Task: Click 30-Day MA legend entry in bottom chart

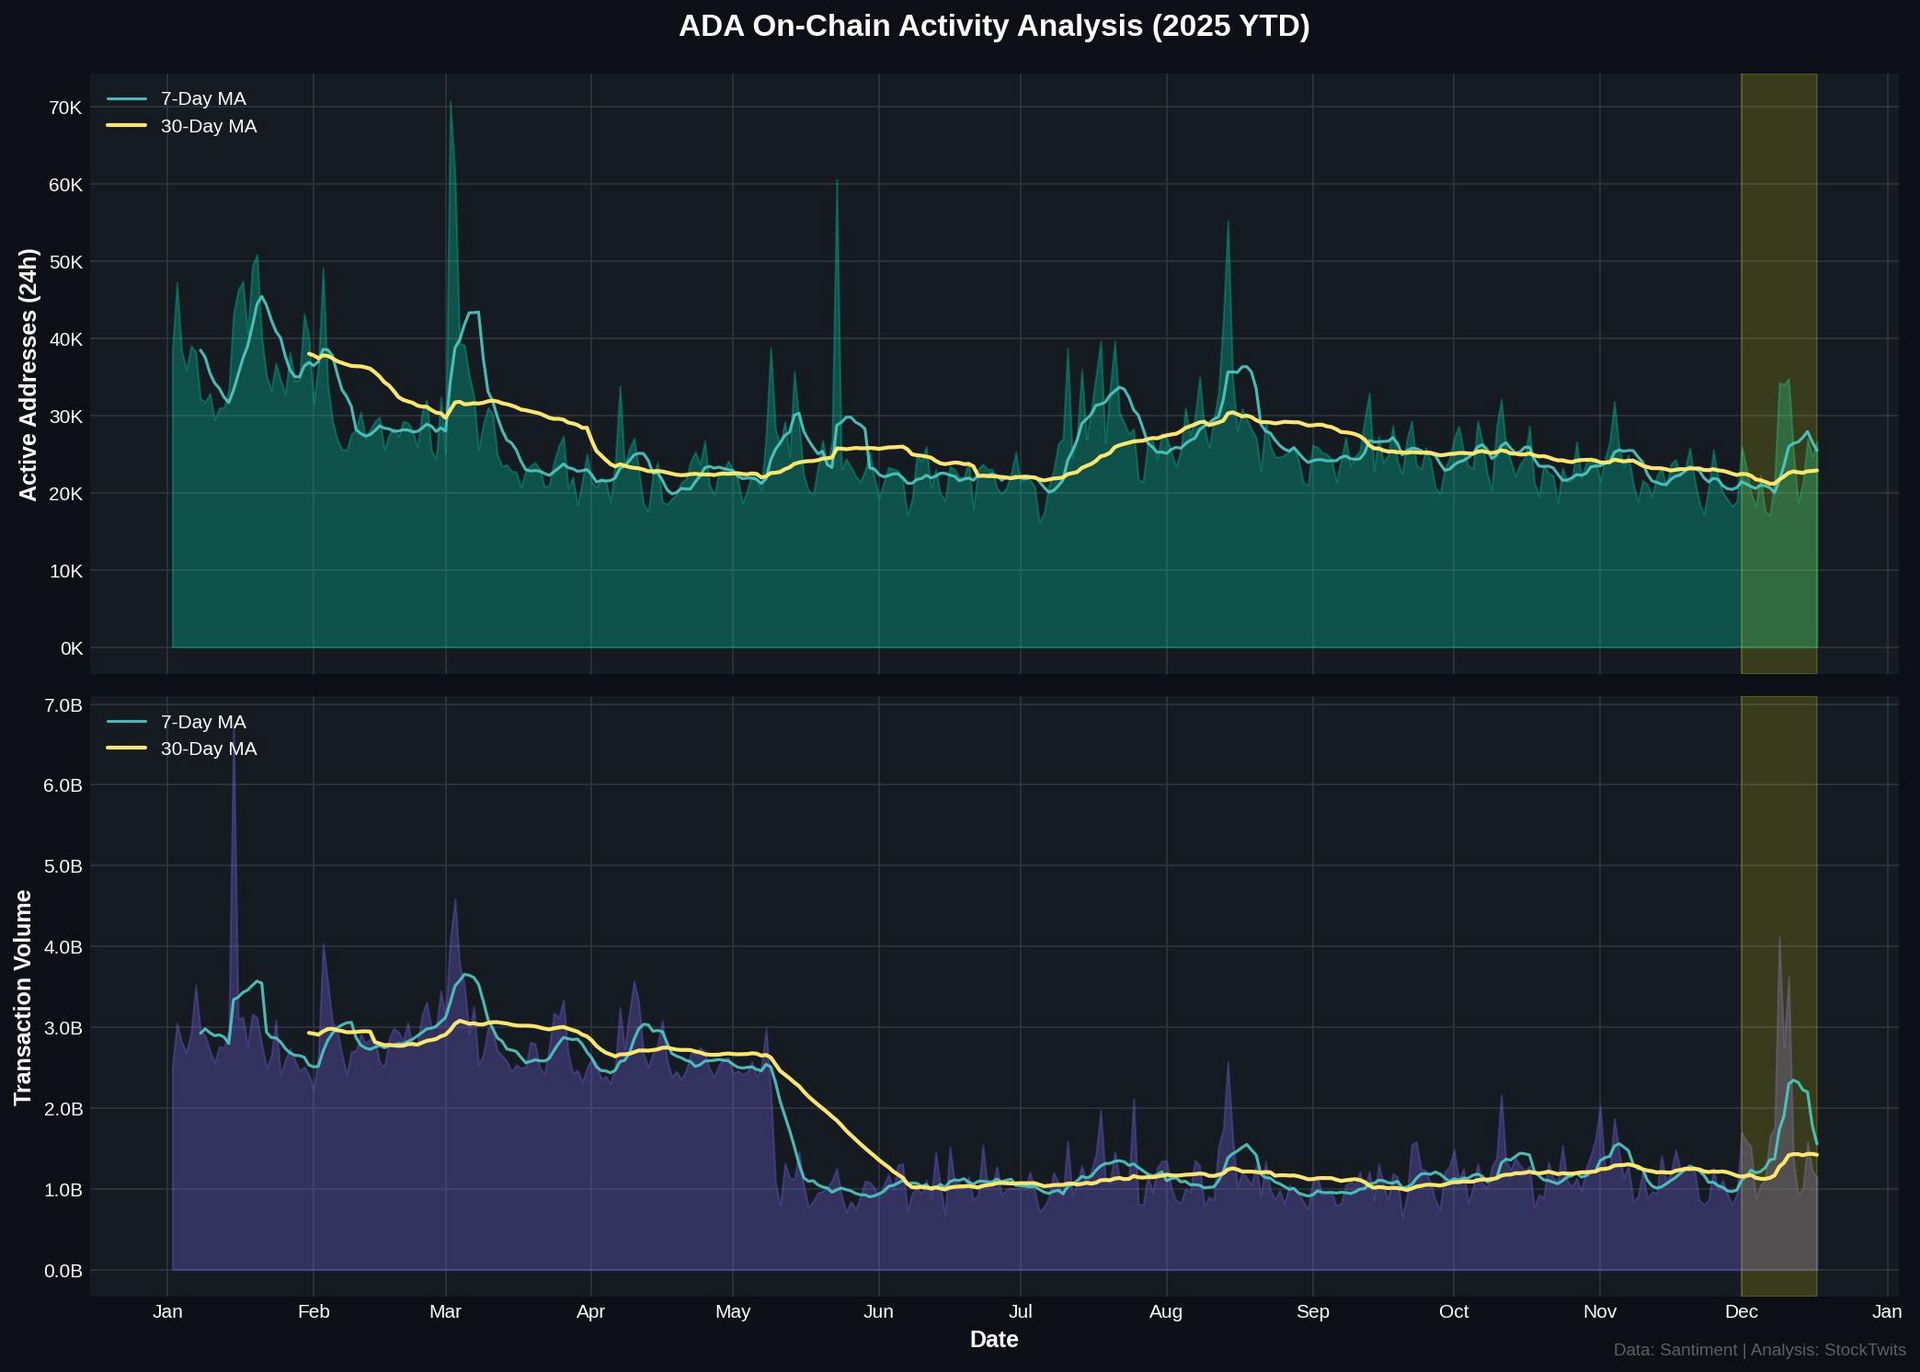Action: click(x=208, y=749)
